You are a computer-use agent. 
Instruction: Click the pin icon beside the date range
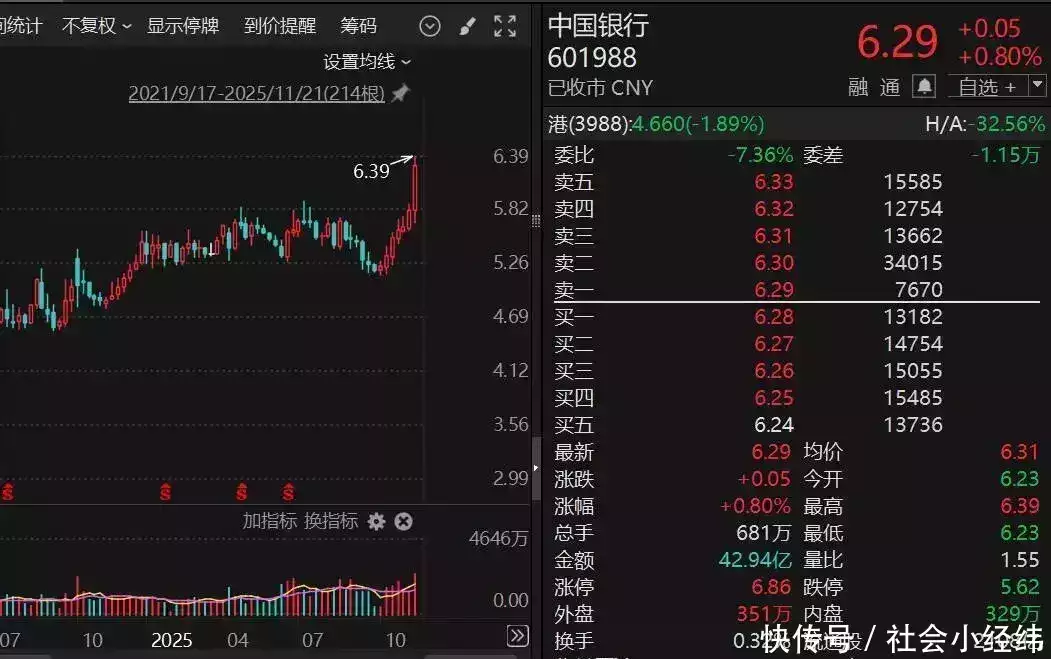point(399,91)
